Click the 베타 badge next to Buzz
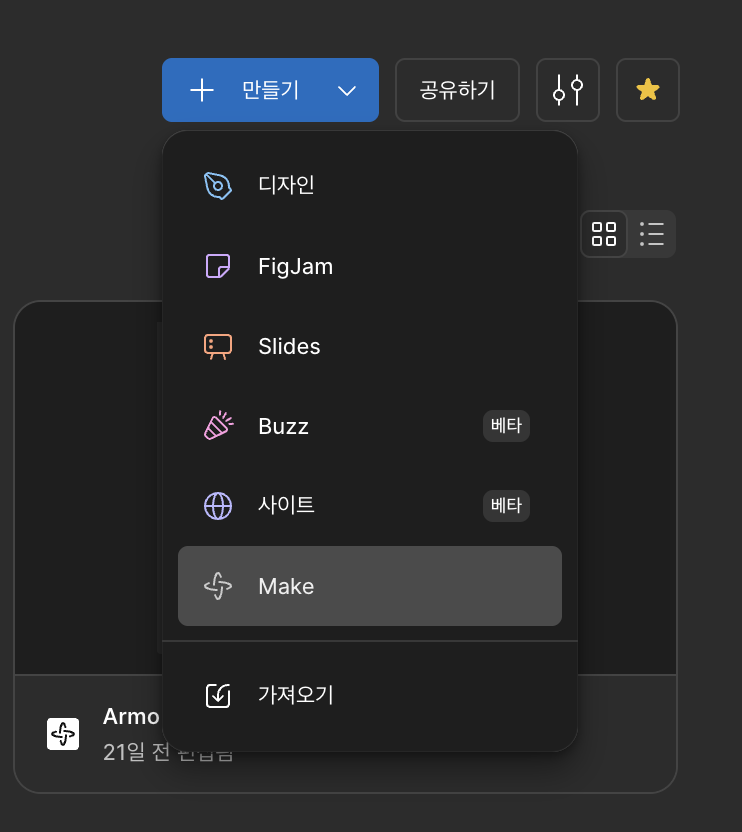The height and width of the screenshot is (832, 742). [506, 426]
